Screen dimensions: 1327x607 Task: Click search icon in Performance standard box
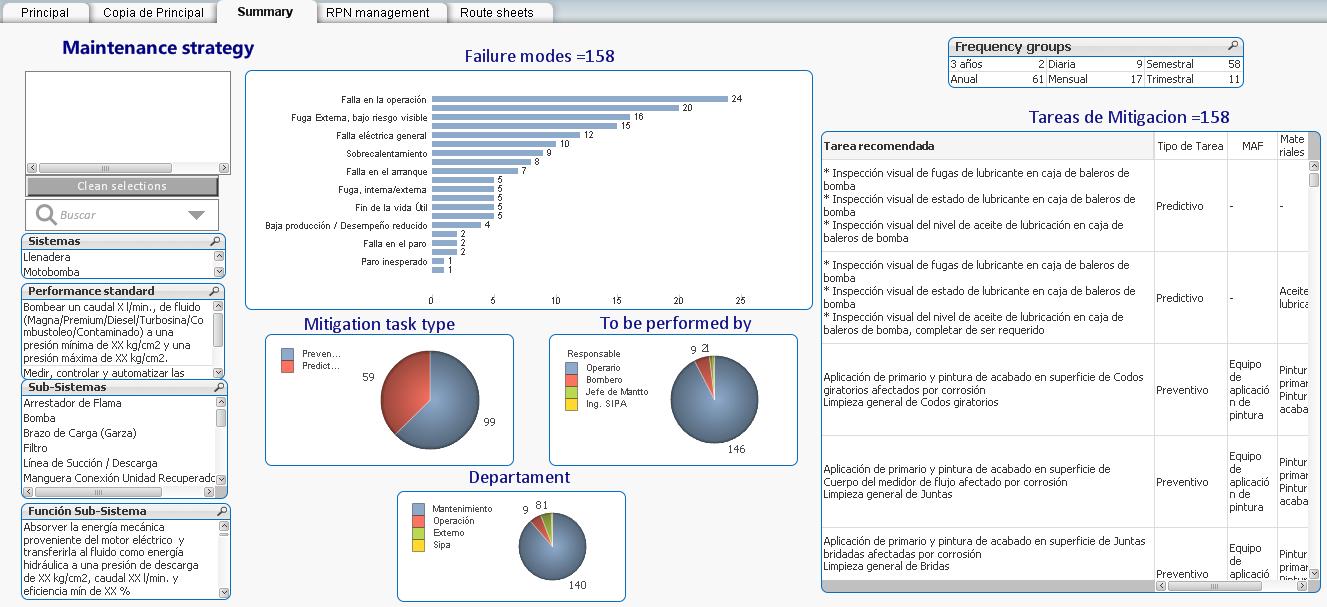click(x=215, y=292)
